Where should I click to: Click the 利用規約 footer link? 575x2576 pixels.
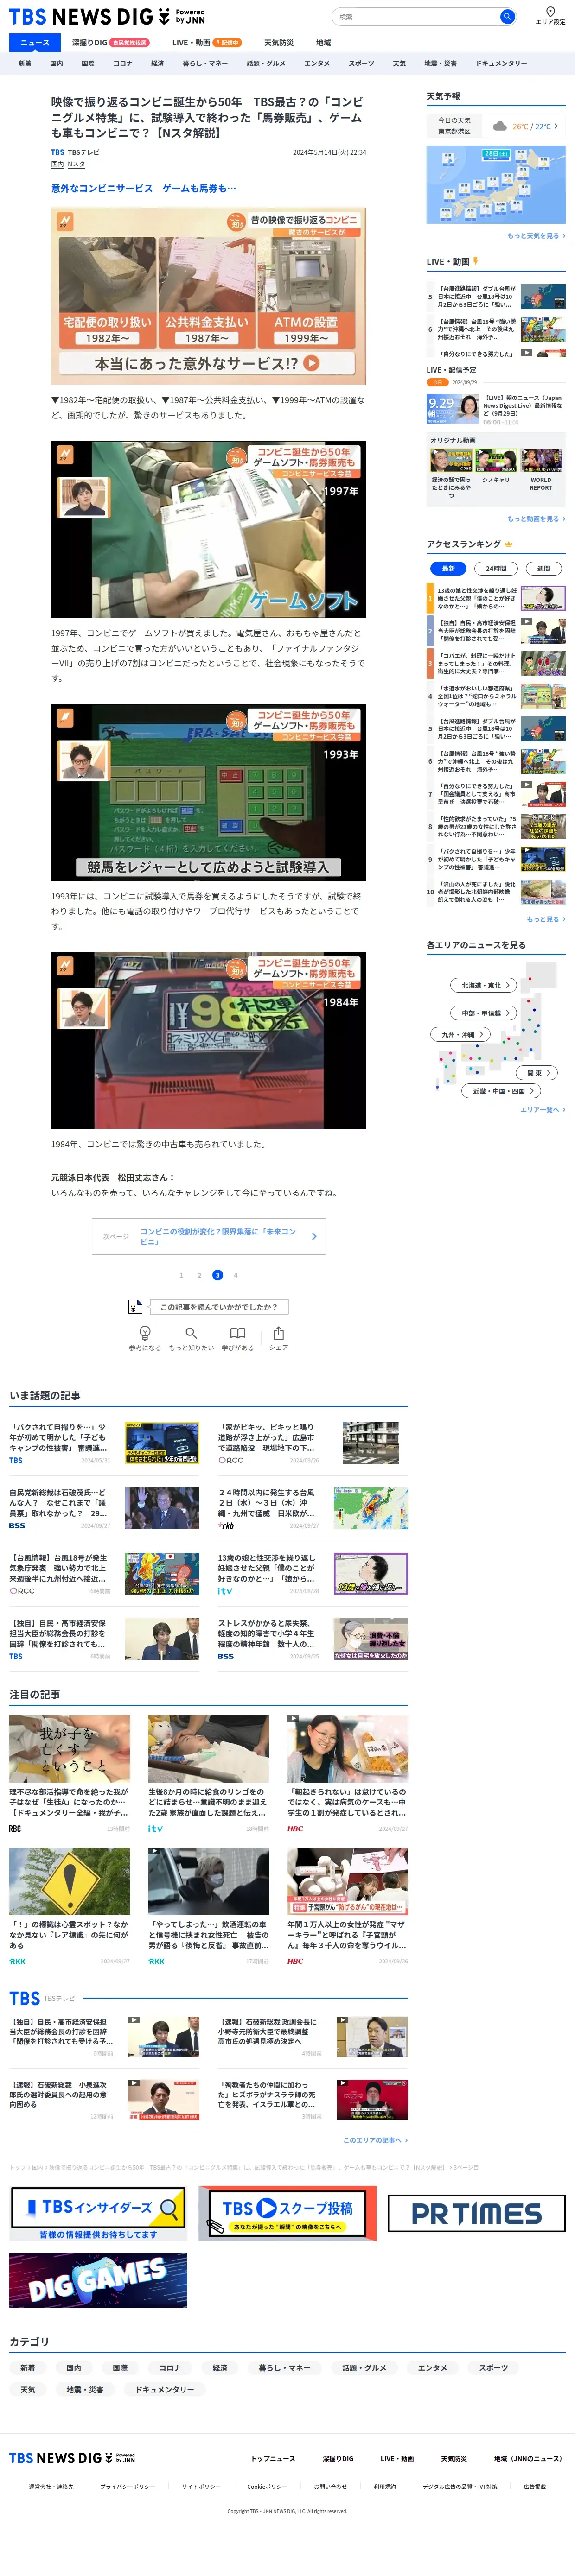[384, 2486]
